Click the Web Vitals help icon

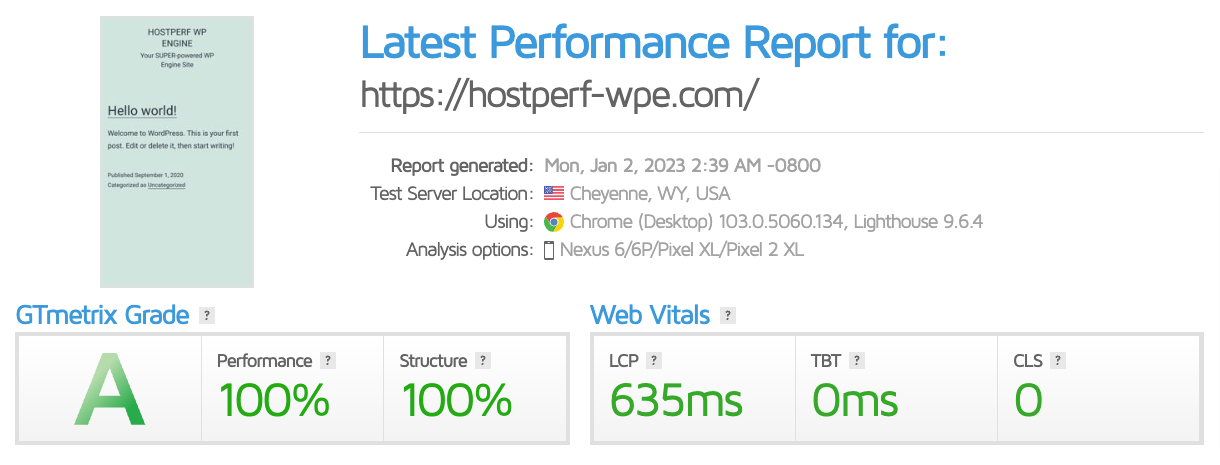click(x=728, y=316)
